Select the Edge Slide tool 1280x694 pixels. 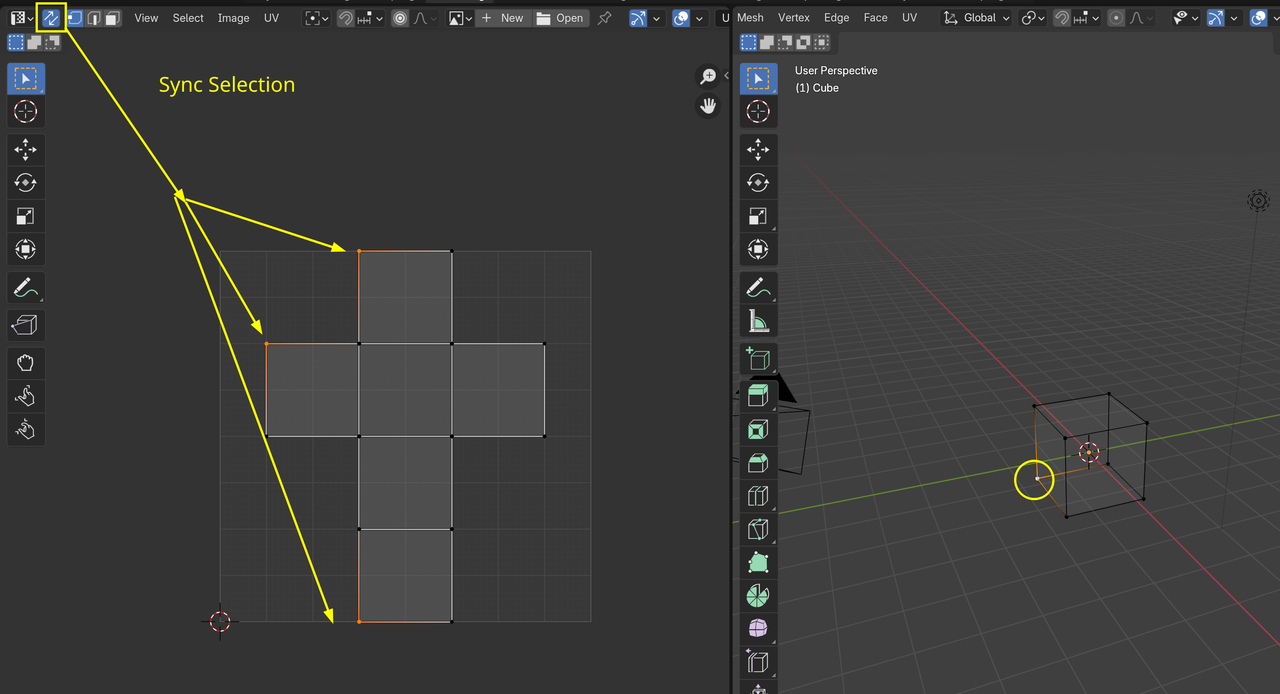[x=758, y=662]
